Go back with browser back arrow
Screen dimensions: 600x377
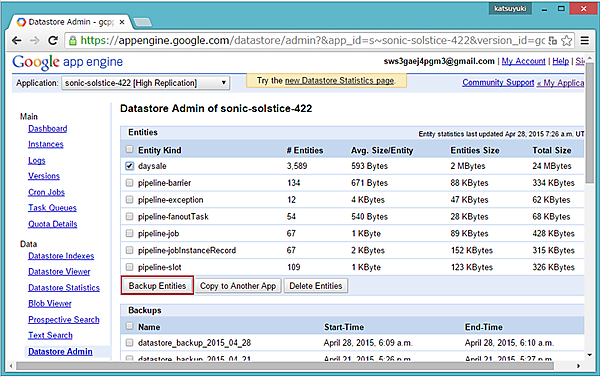coord(16,41)
